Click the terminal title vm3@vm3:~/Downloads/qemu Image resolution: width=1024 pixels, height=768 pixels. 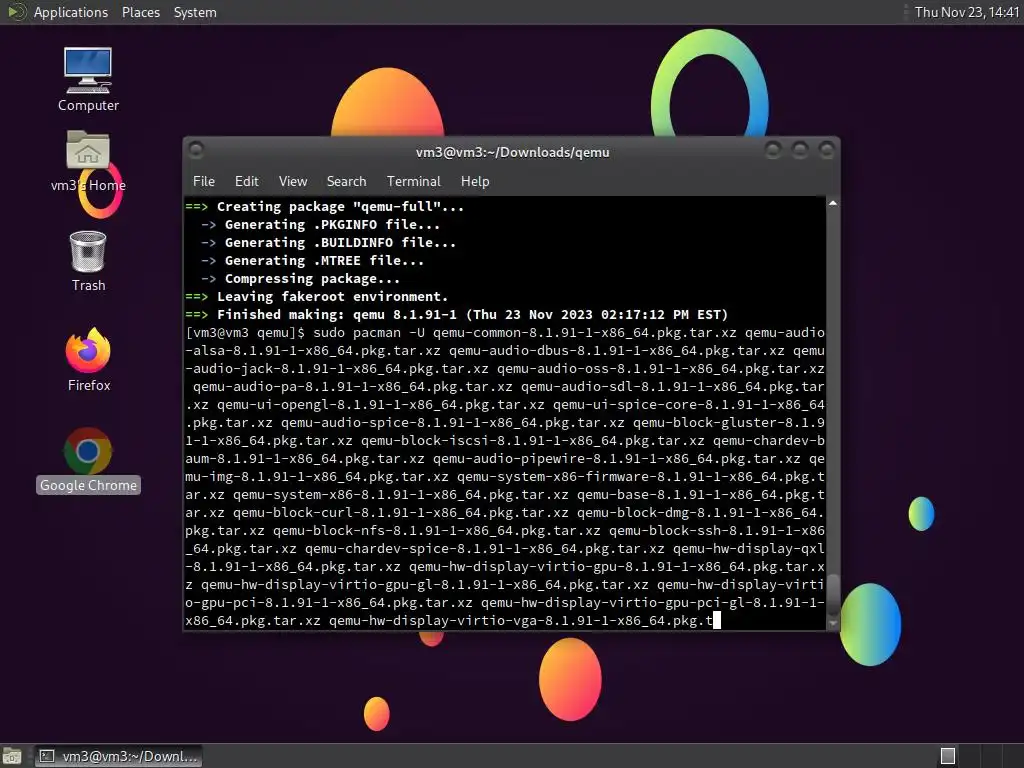513,152
